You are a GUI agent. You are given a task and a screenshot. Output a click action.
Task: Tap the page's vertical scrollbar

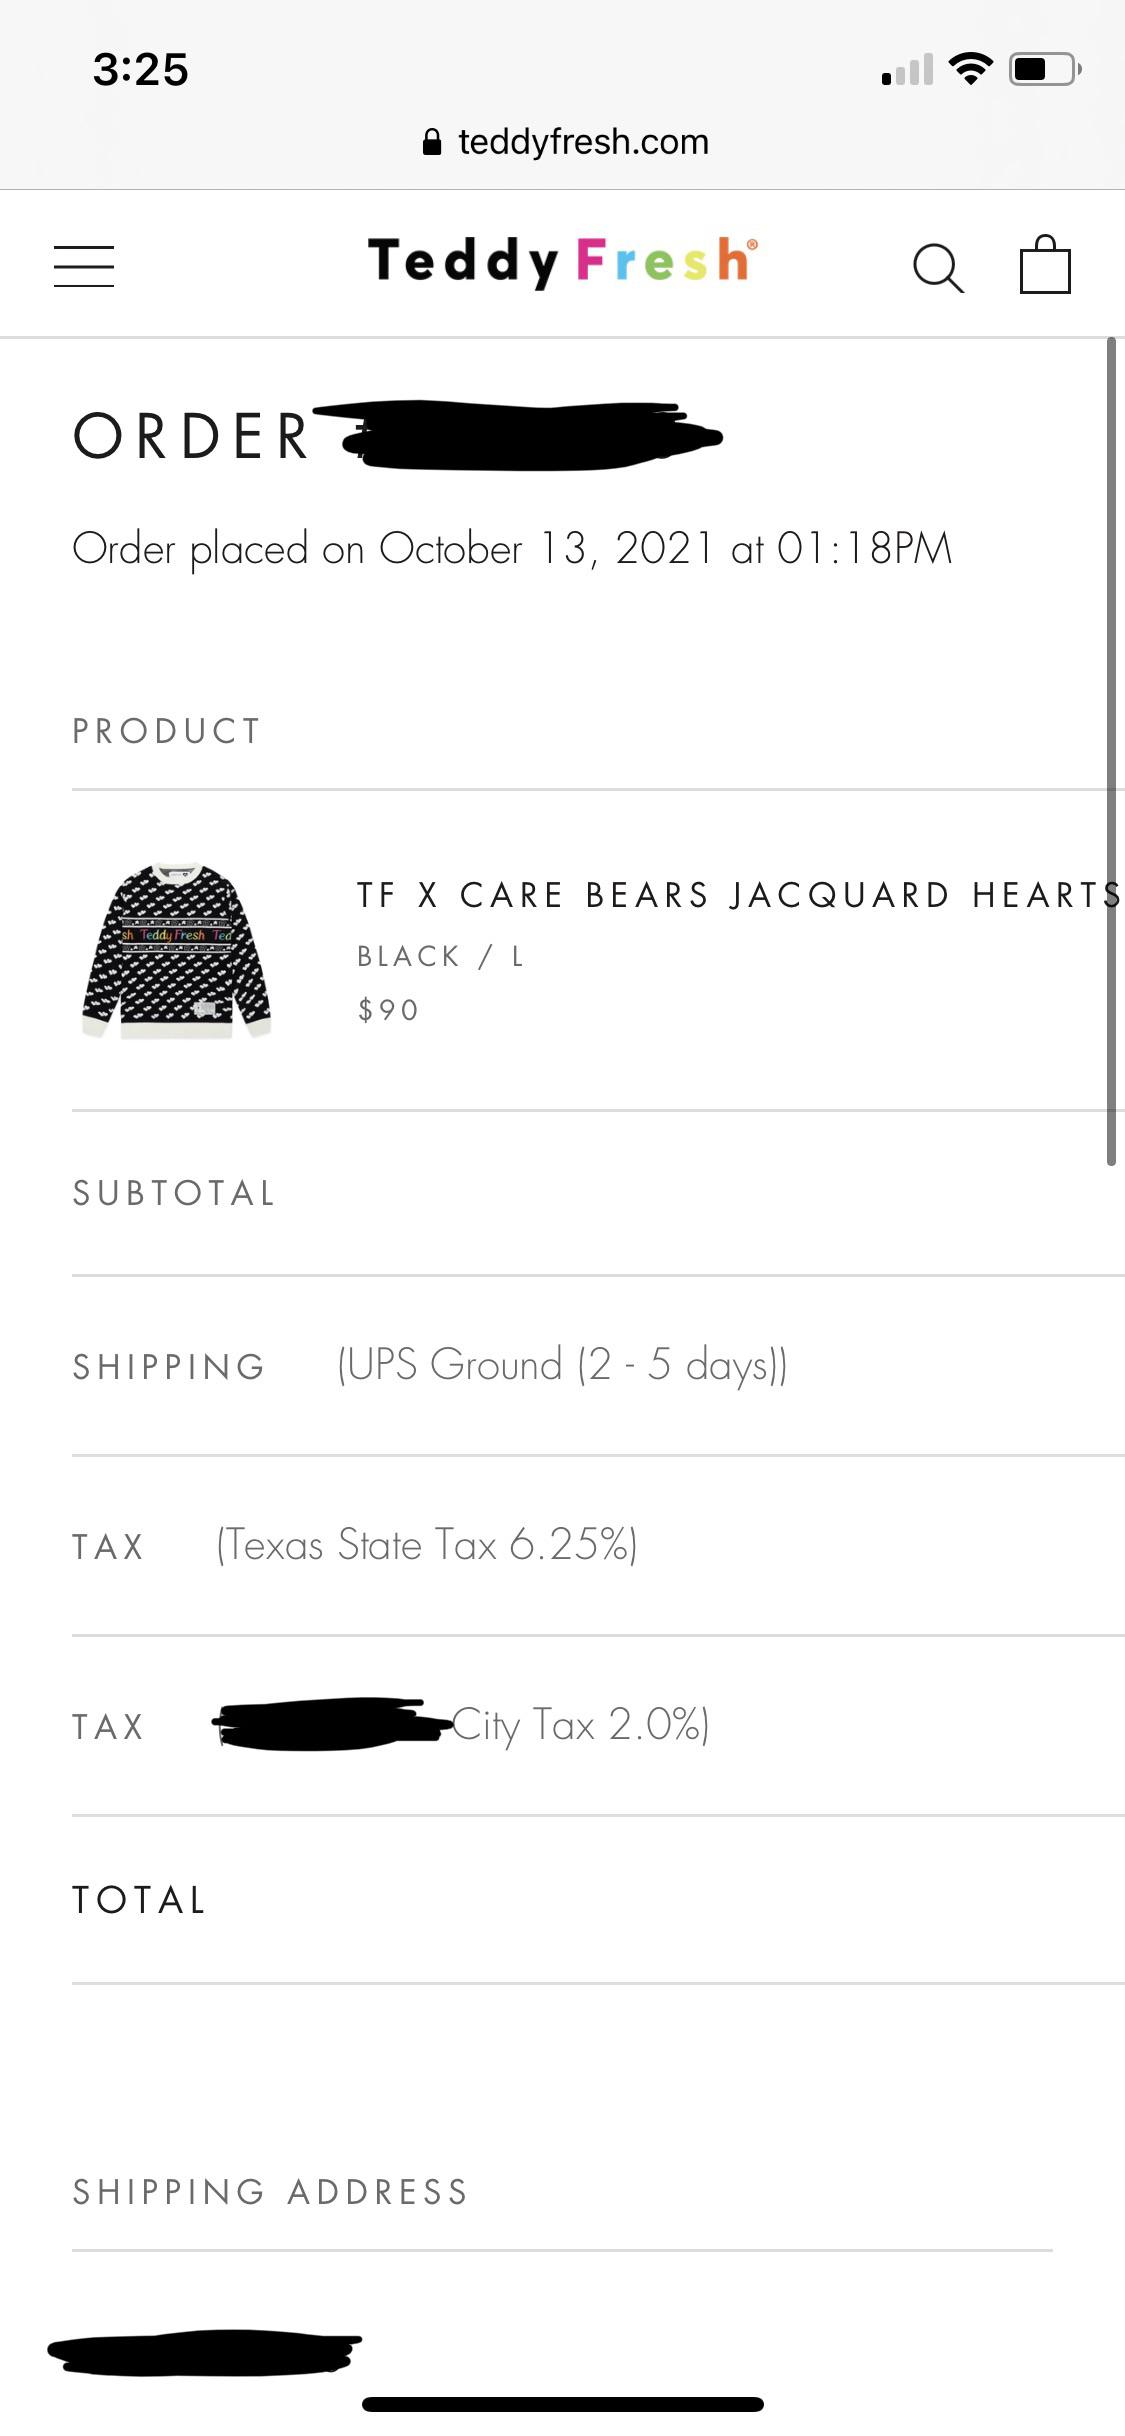(1110, 750)
